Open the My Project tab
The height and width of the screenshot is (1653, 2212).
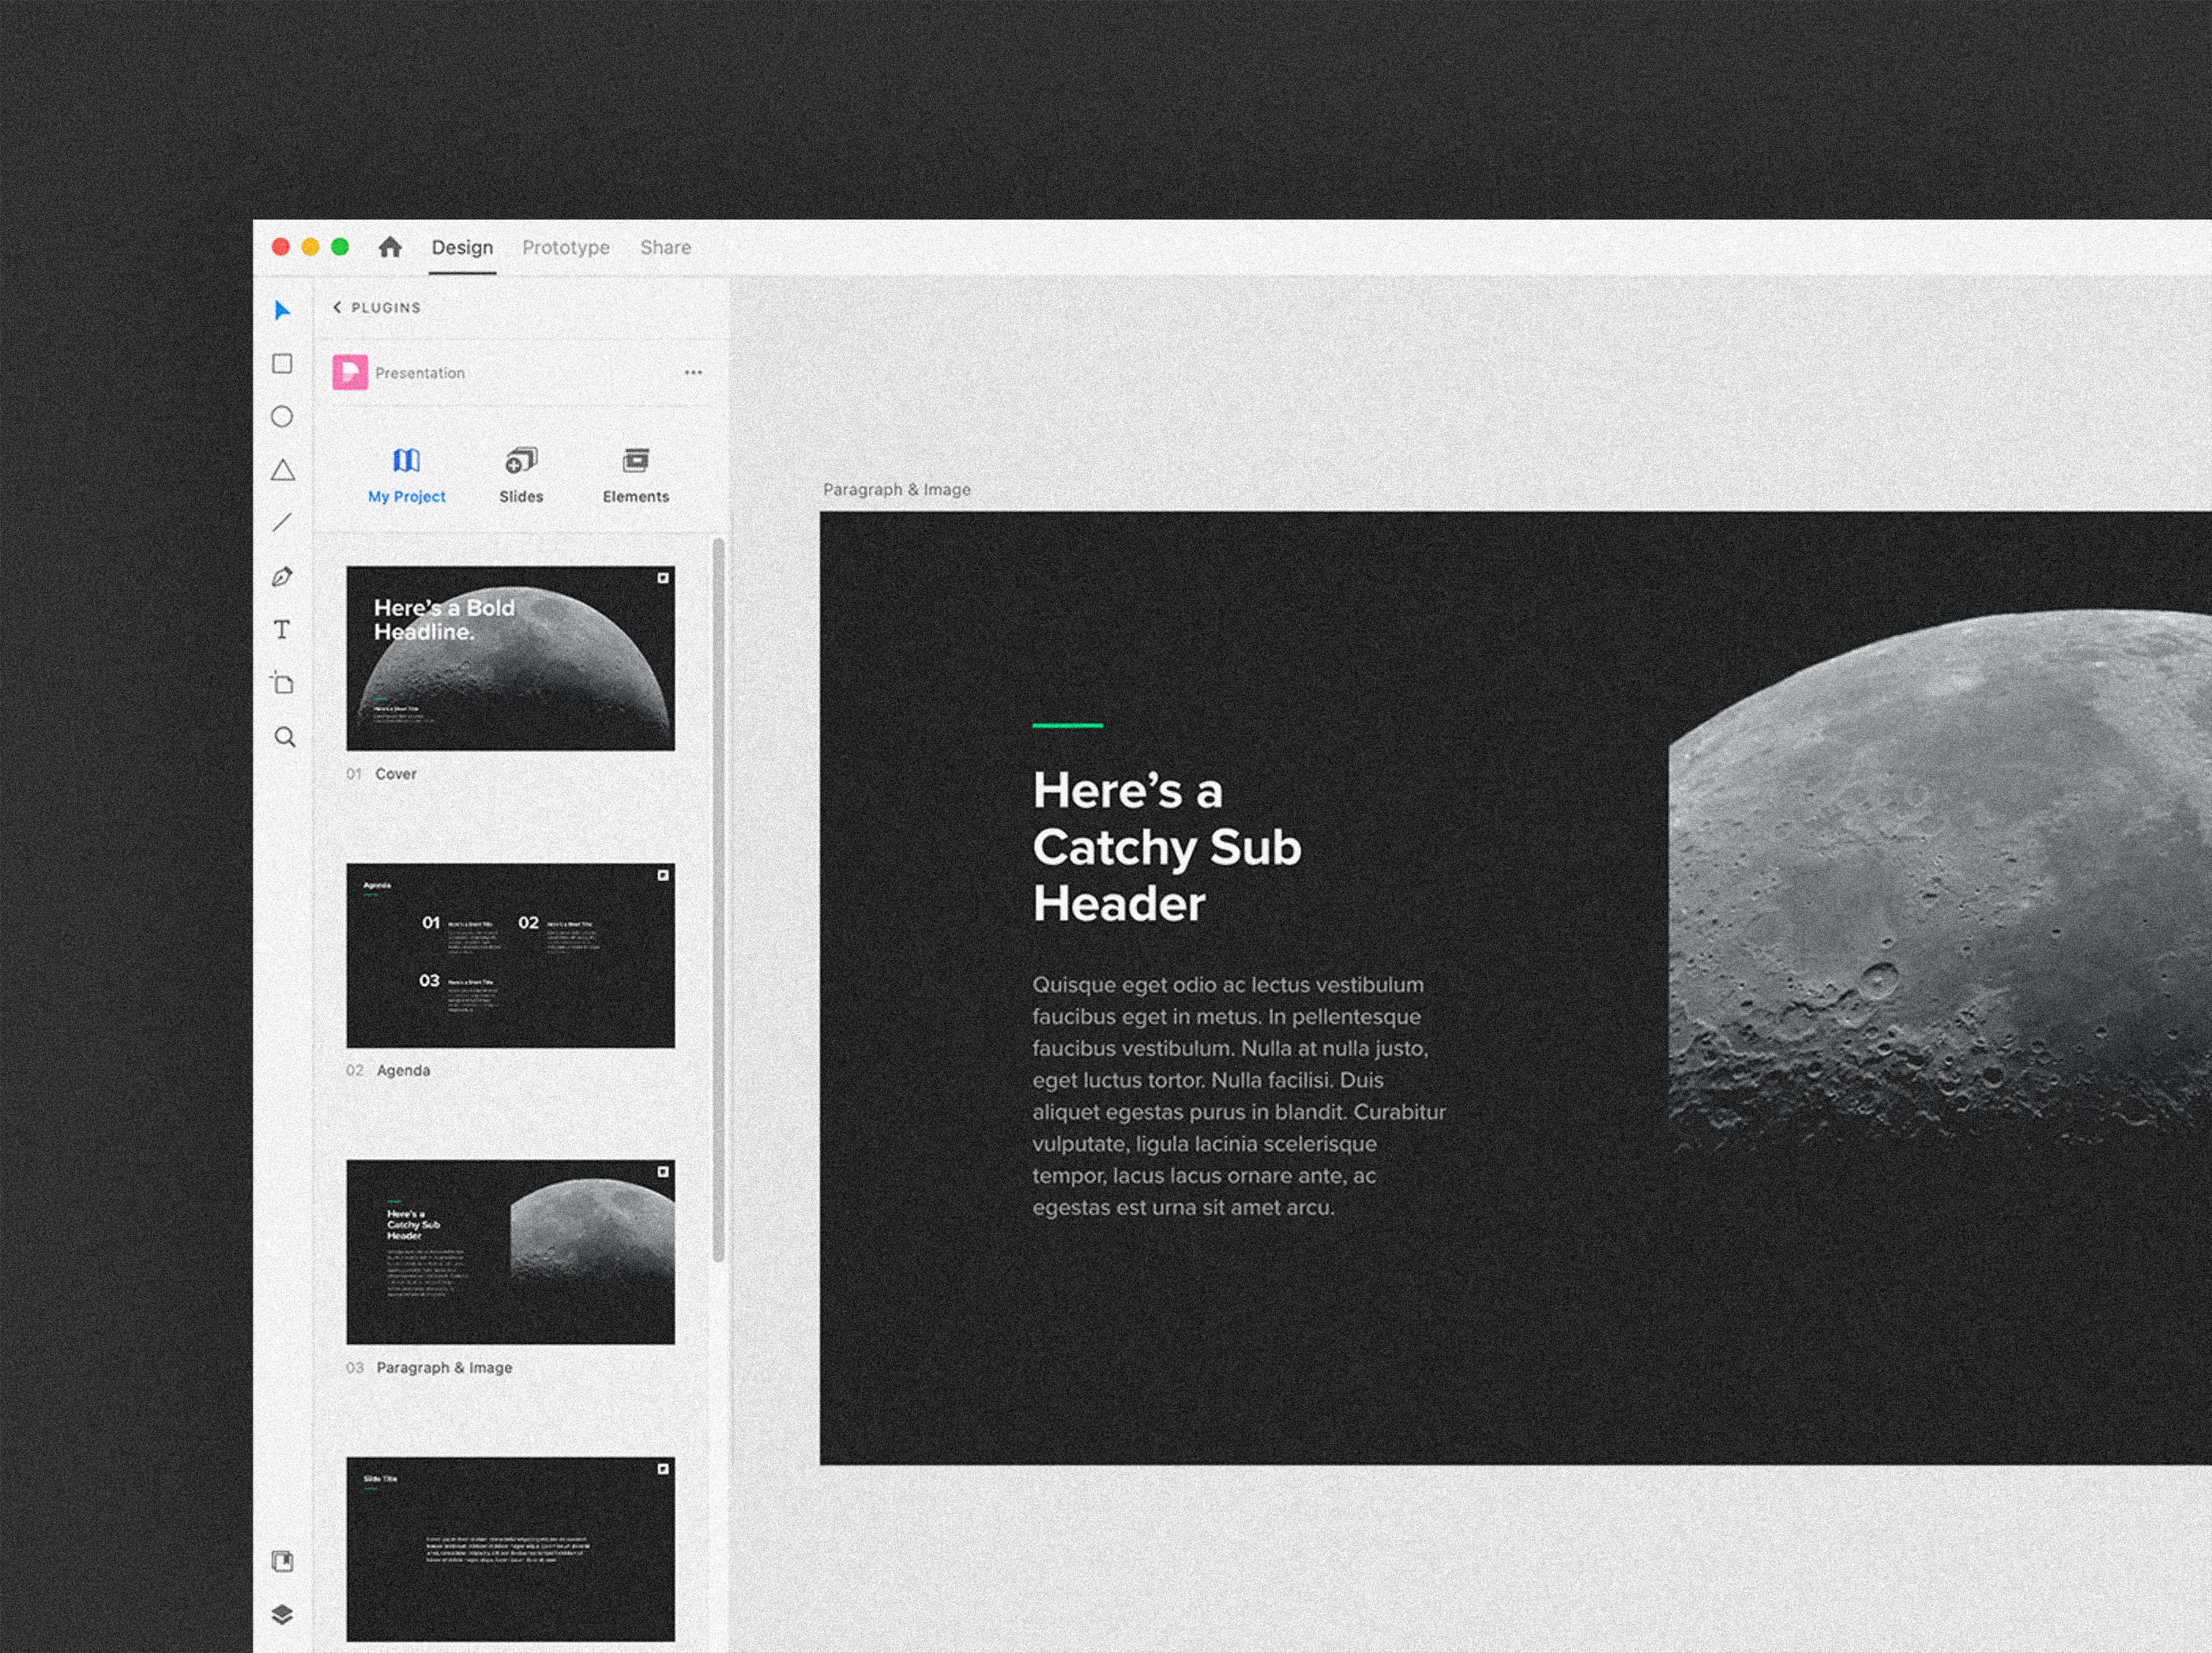click(407, 476)
